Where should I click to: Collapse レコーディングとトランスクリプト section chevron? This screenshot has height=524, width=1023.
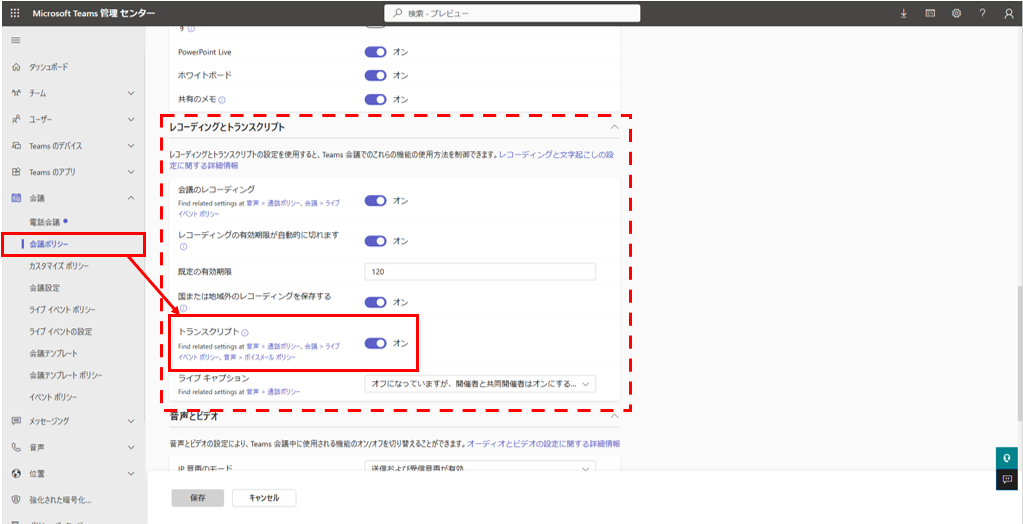(x=614, y=127)
